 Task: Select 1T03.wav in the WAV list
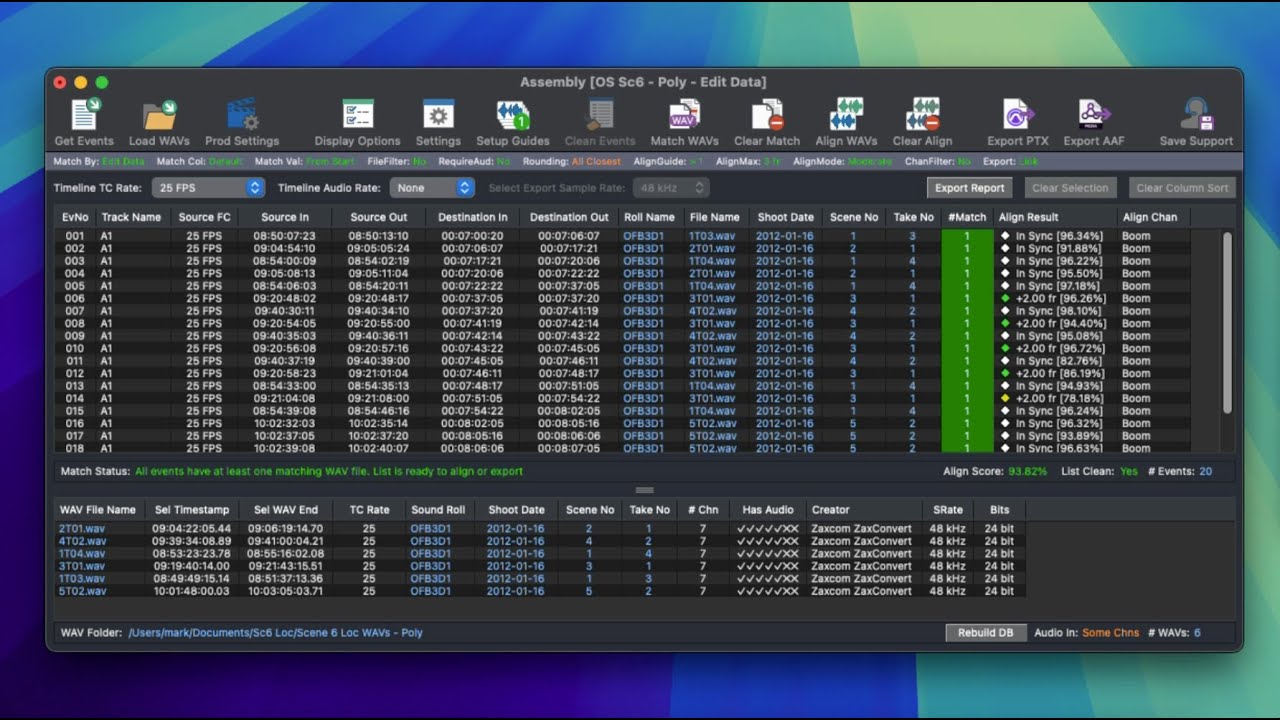(82, 578)
